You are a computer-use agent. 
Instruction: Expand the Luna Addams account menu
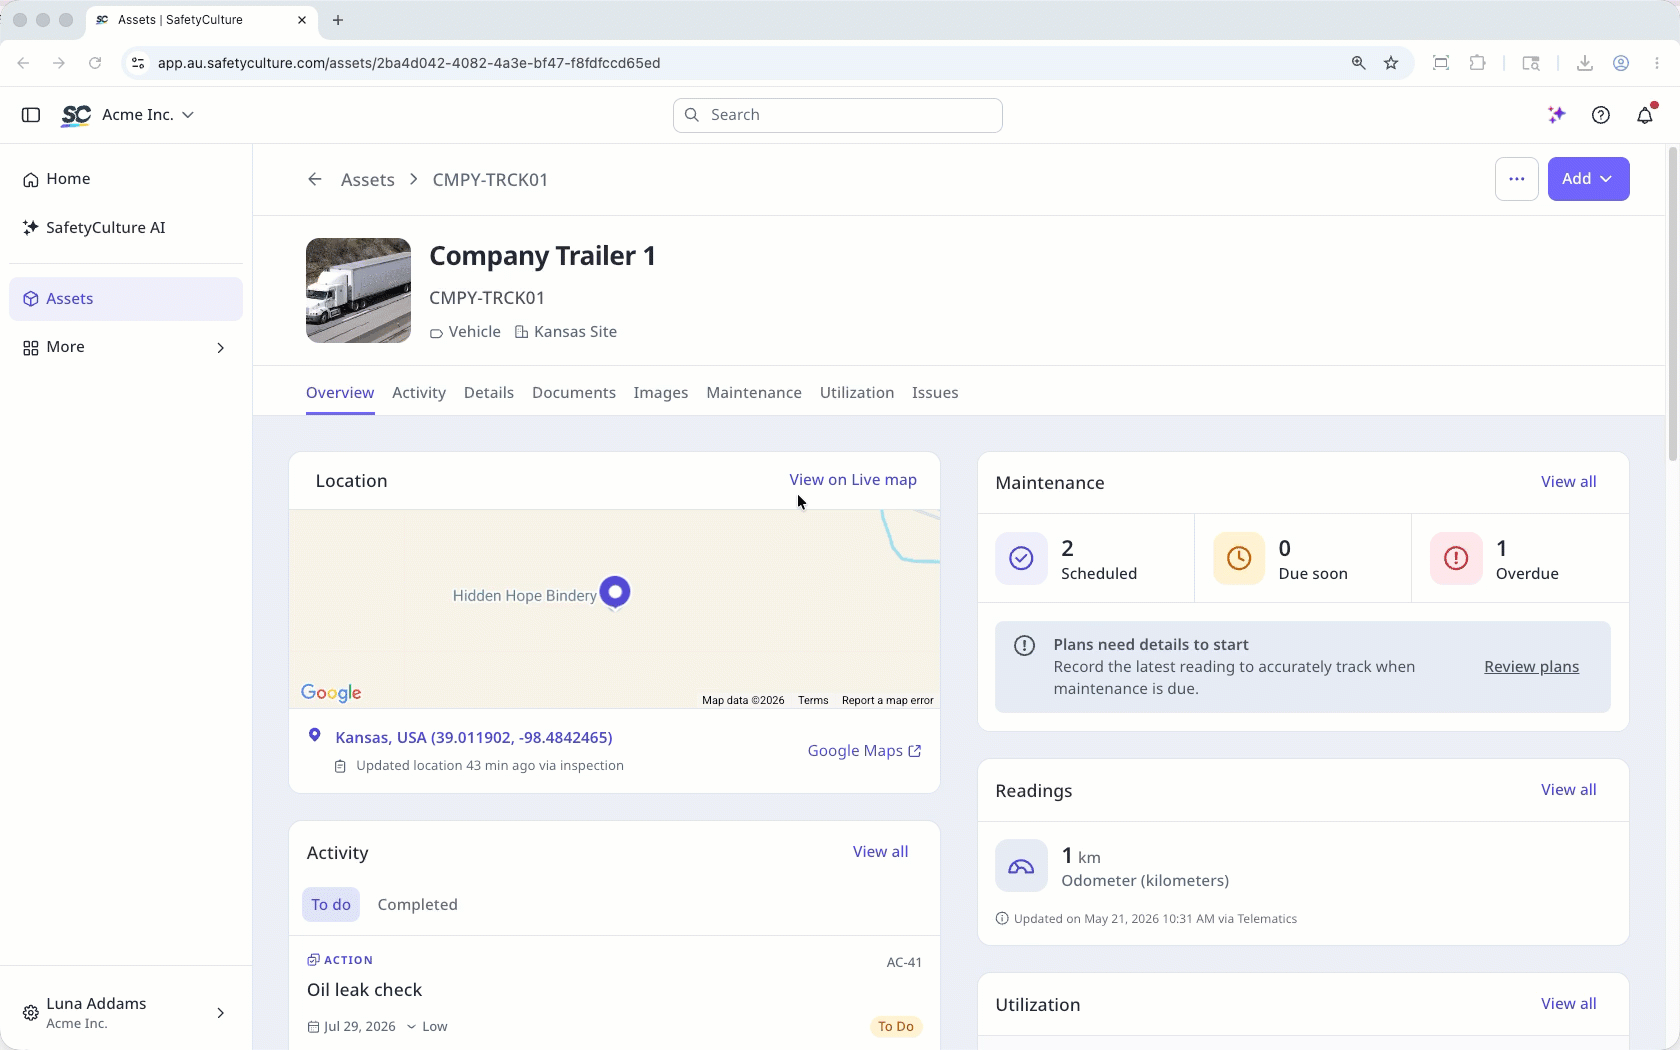click(126, 1013)
